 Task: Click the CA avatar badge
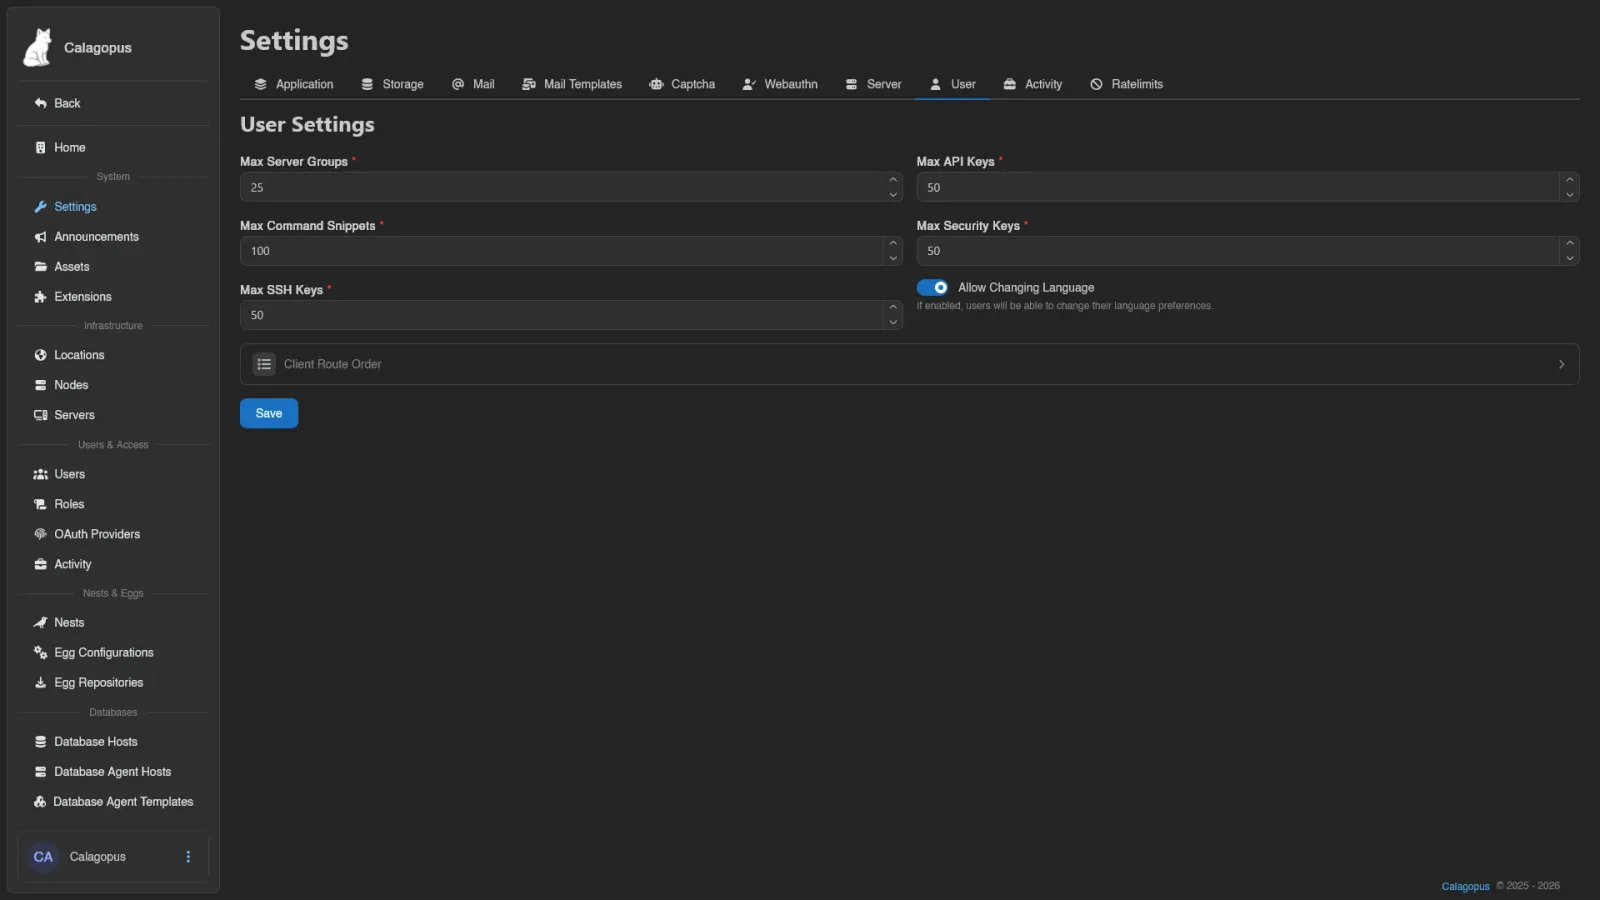[43, 857]
